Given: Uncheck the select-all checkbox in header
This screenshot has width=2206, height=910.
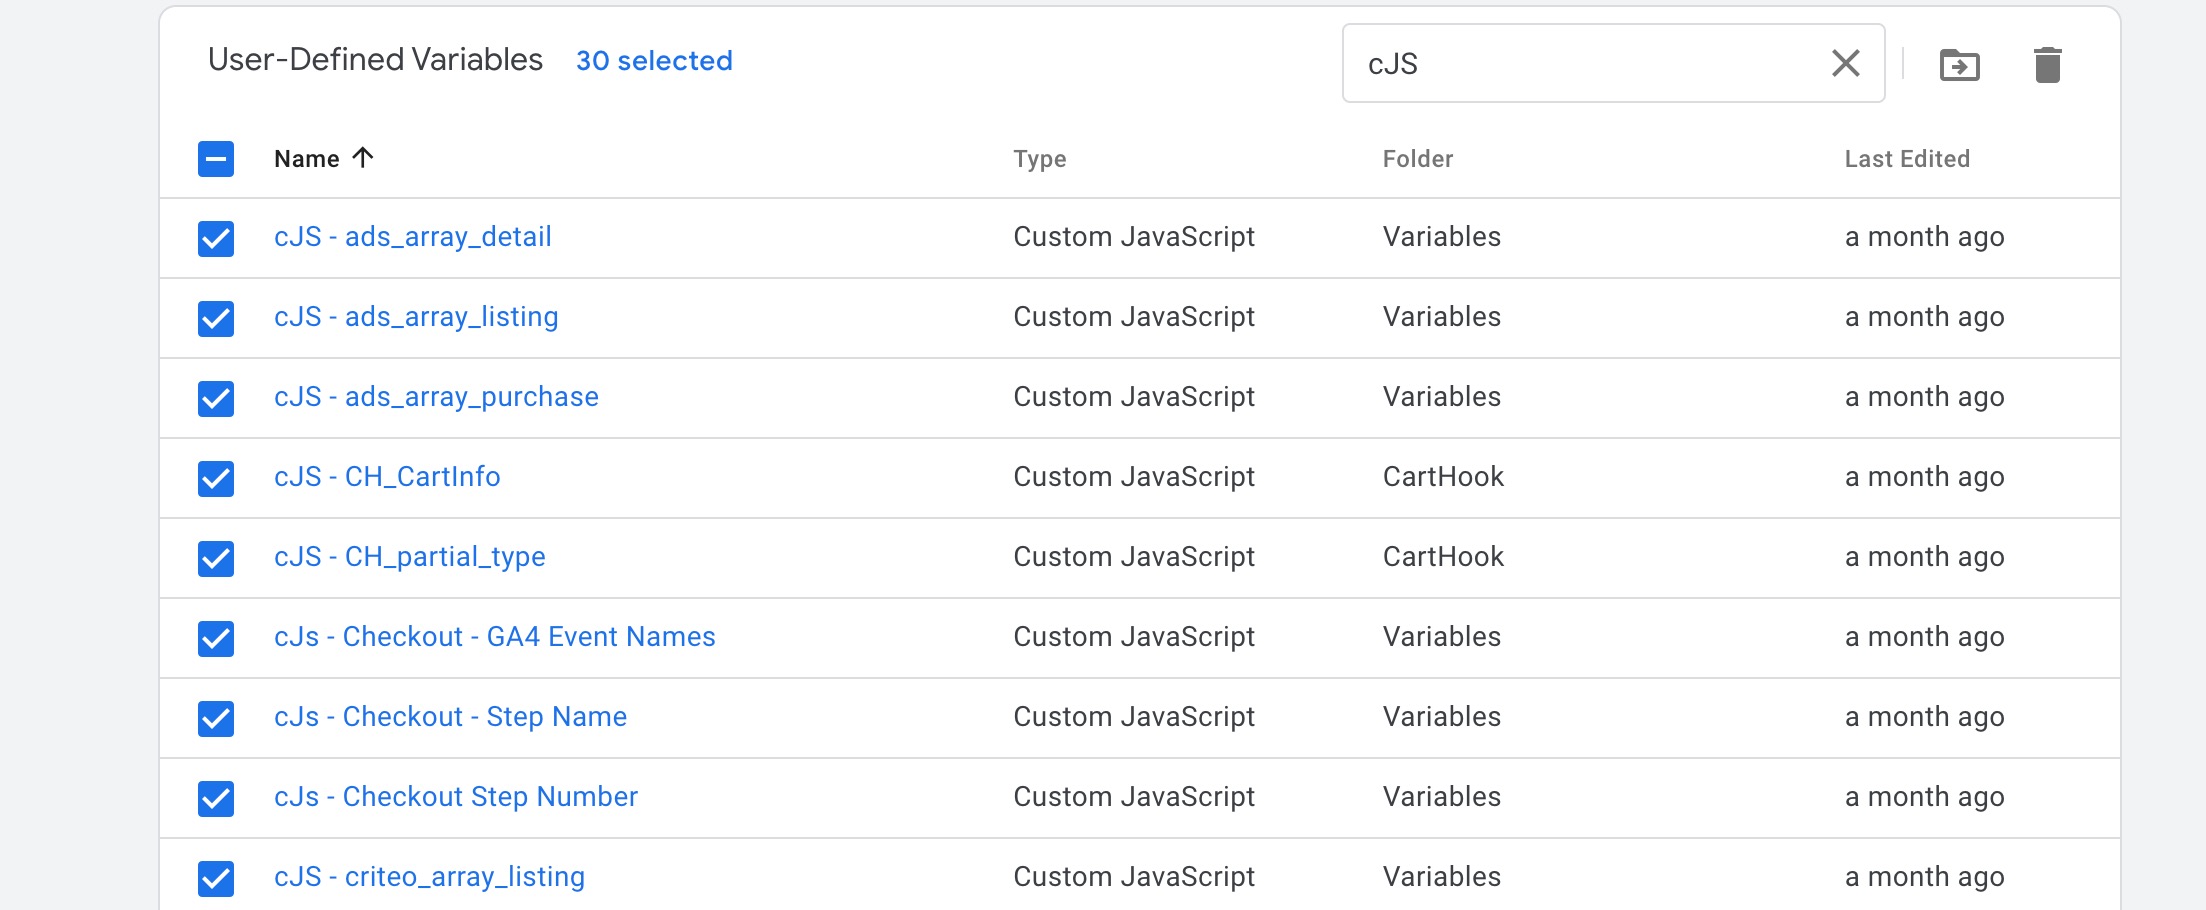Looking at the screenshot, I should coord(216,158).
